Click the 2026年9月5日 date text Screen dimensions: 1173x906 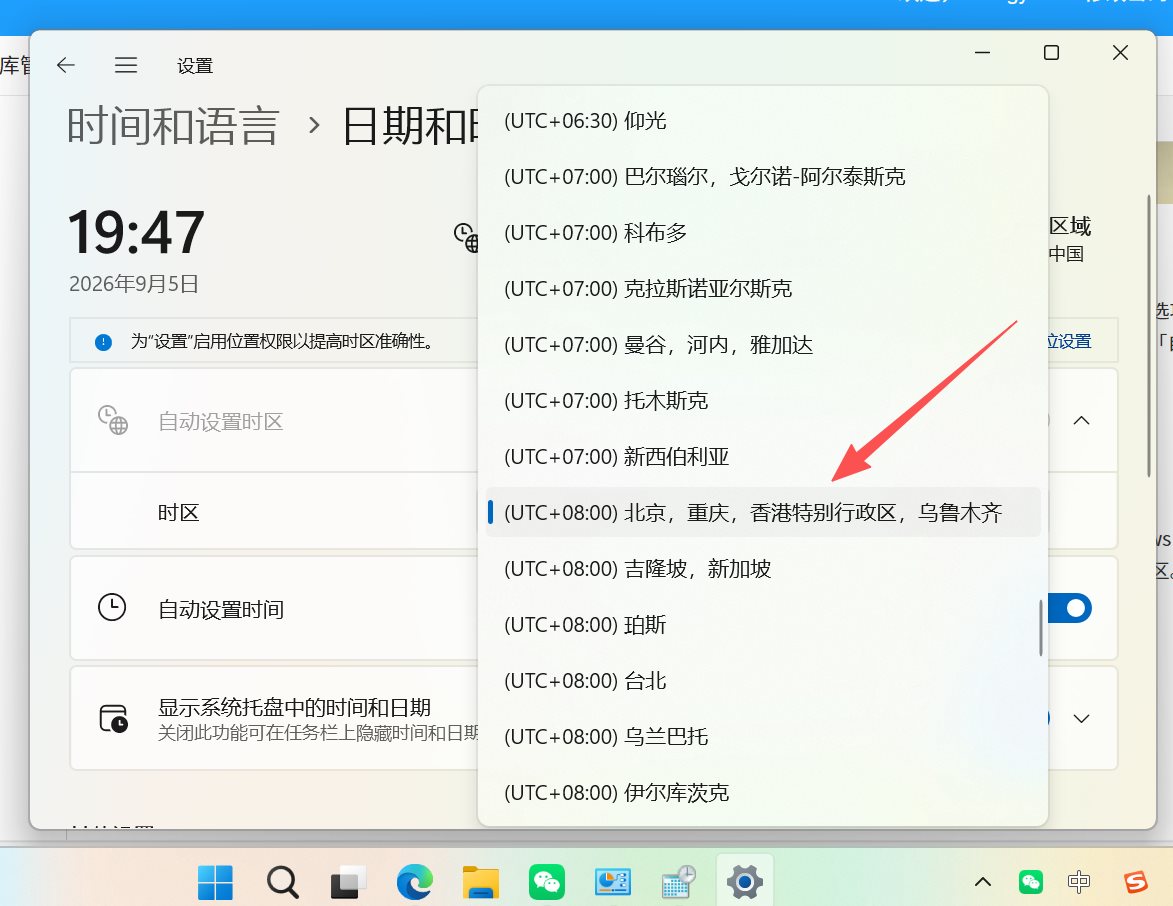[134, 284]
